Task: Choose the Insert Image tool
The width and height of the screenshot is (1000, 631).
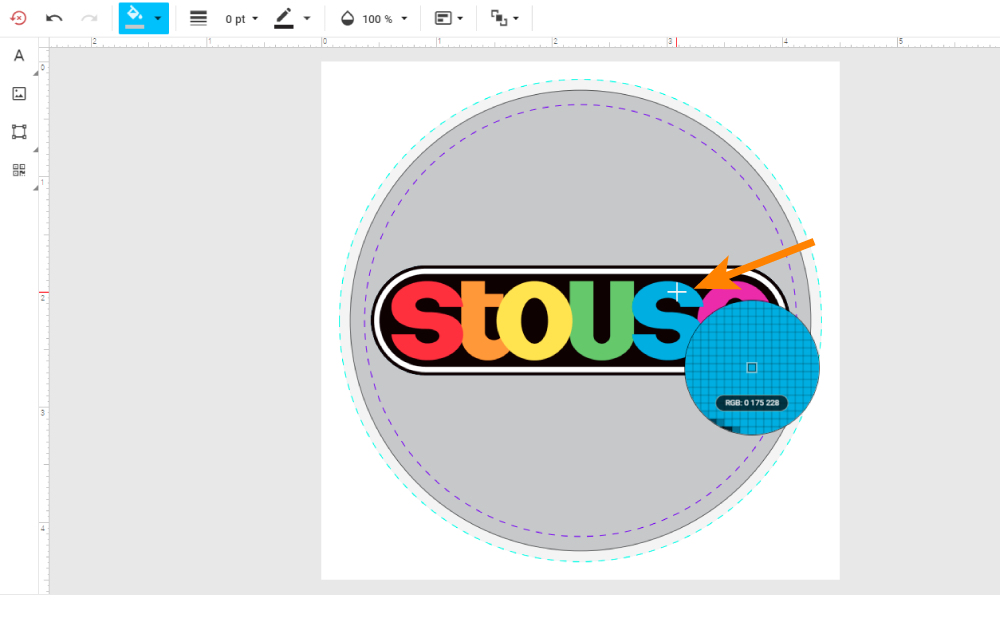Action: tap(19, 94)
